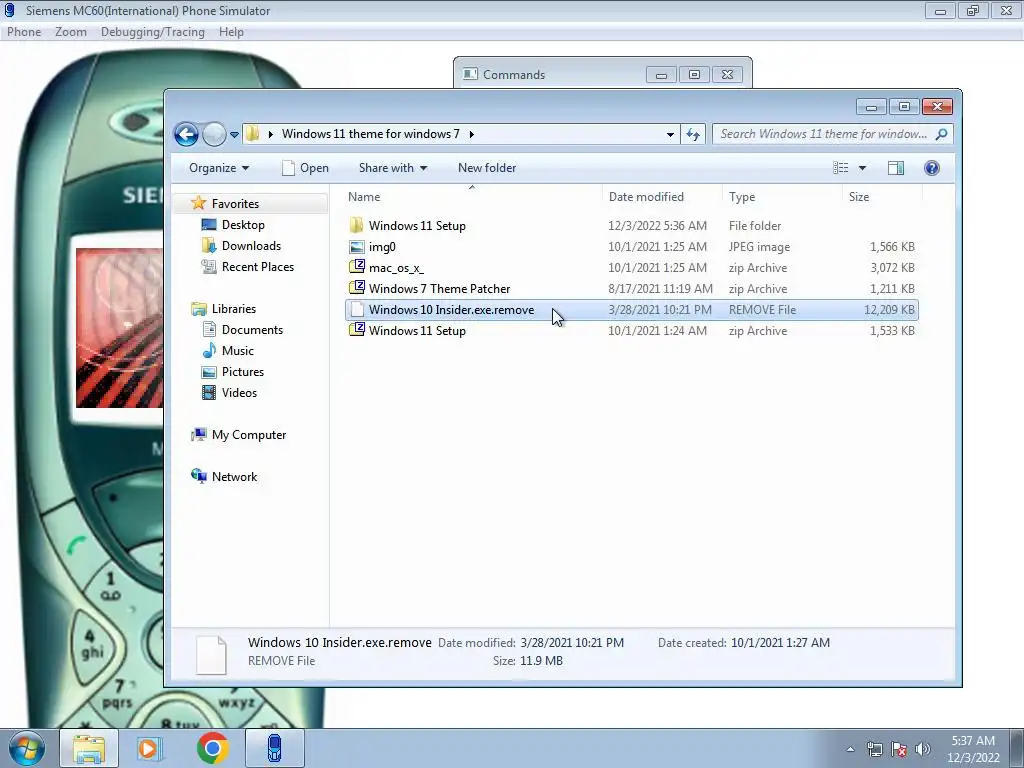Viewport: 1024px width, 768px height.
Task: Click the search magnifier icon
Action: (x=941, y=134)
